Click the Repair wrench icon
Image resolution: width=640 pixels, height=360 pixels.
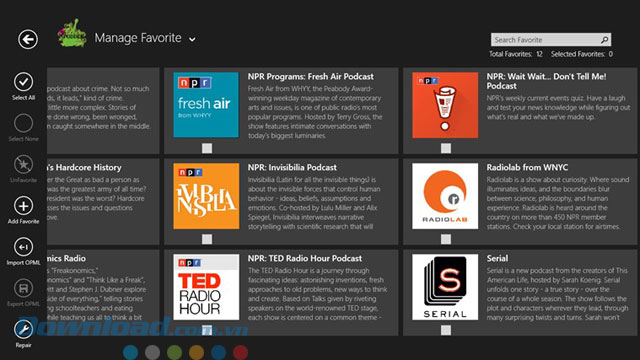(23, 329)
